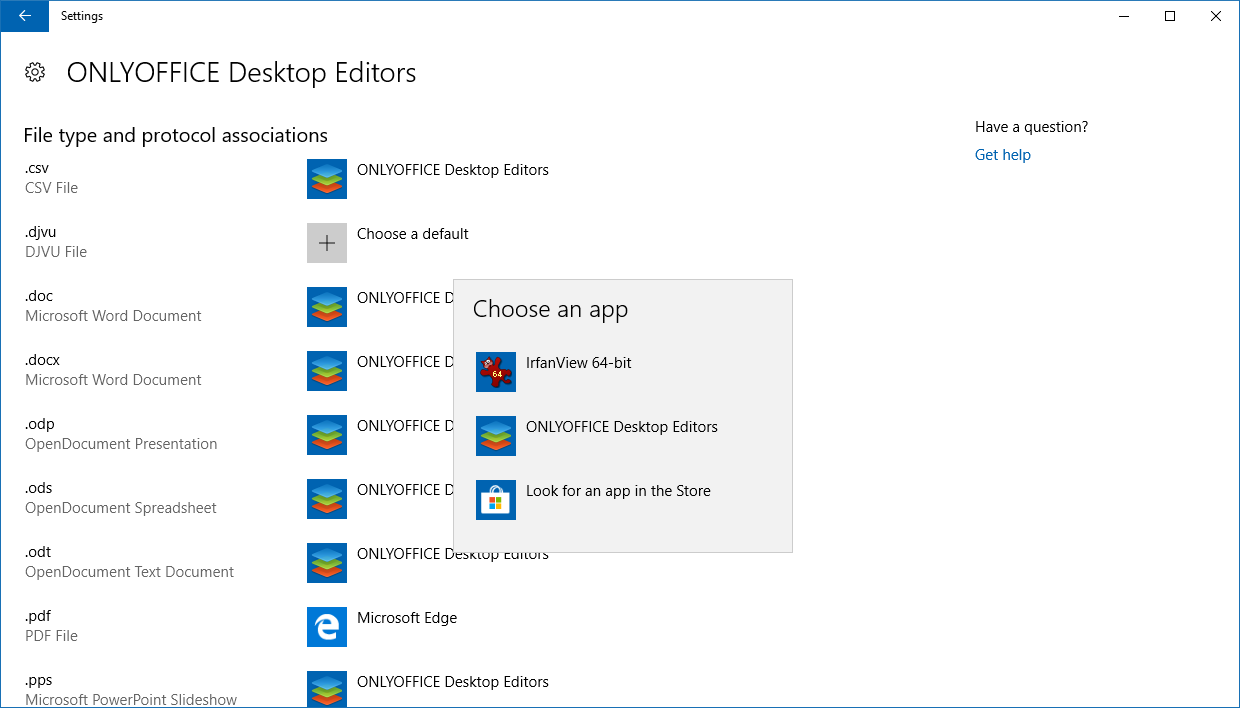
Task: Click ONLYOFFICE icon in app chooser popup
Action: pos(496,436)
